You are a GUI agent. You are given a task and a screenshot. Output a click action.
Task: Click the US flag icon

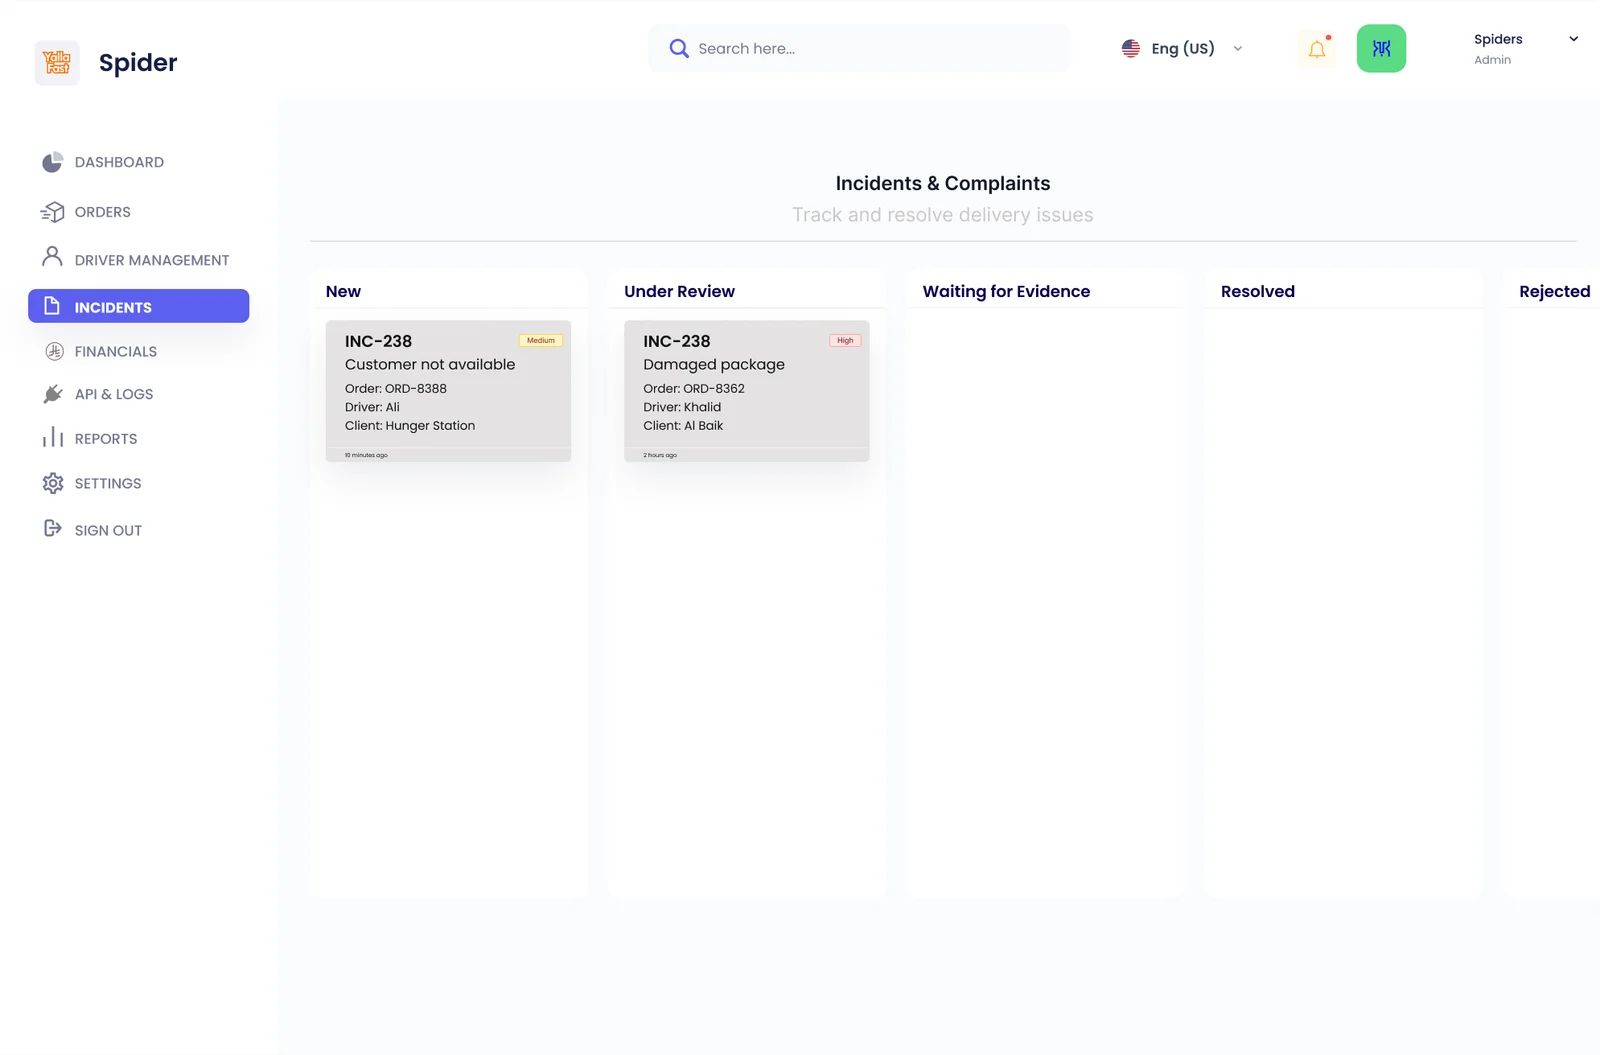point(1131,48)
